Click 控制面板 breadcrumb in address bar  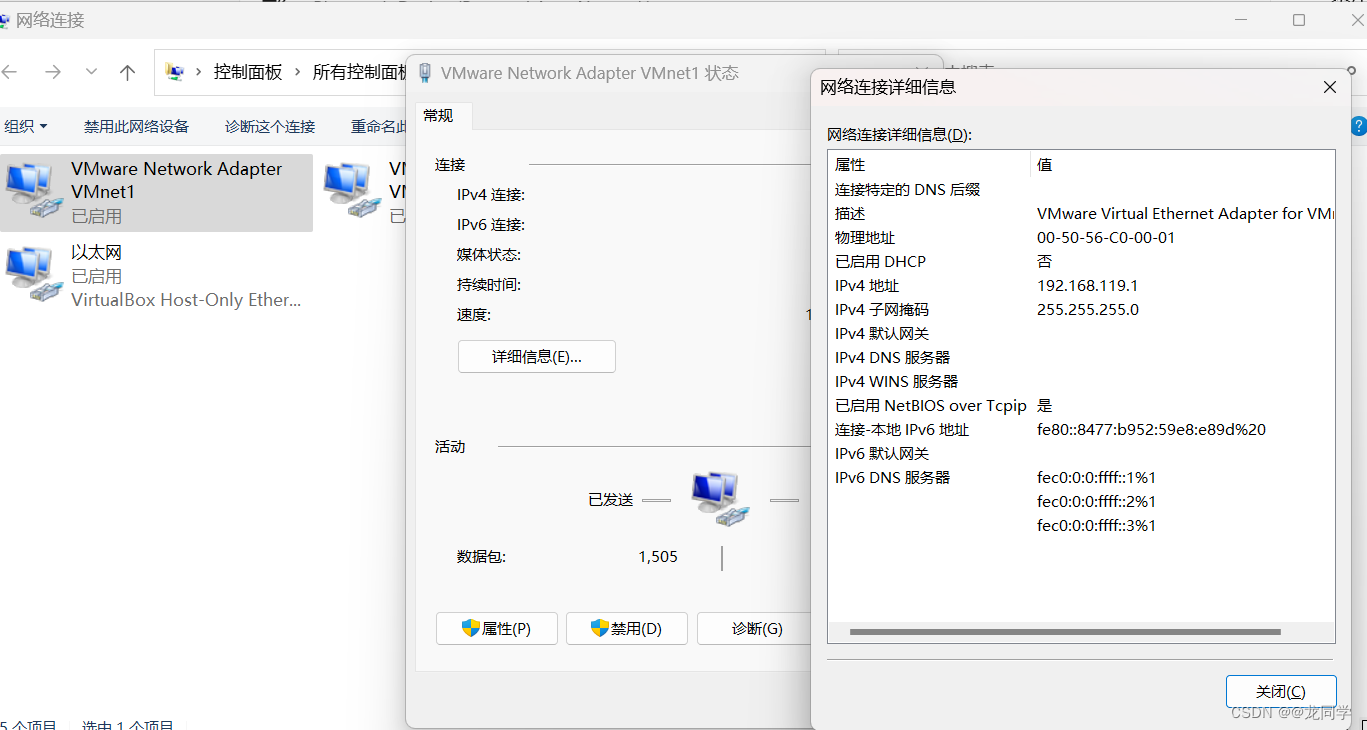248,72
